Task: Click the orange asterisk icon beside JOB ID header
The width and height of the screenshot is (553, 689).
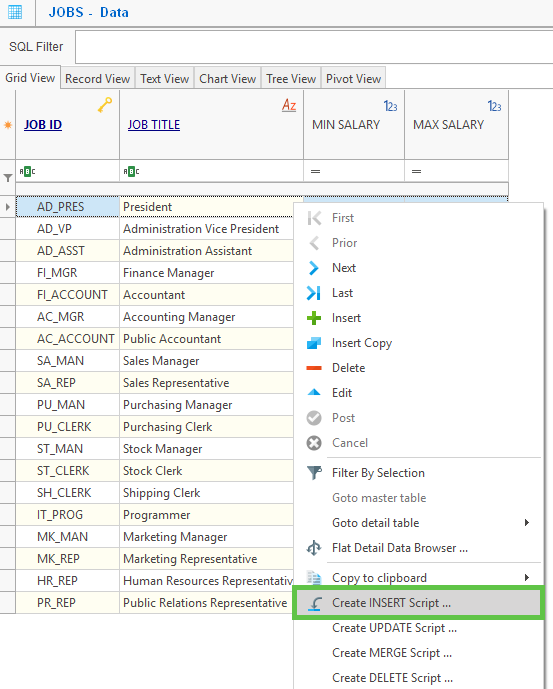Action: click(8, 125)
